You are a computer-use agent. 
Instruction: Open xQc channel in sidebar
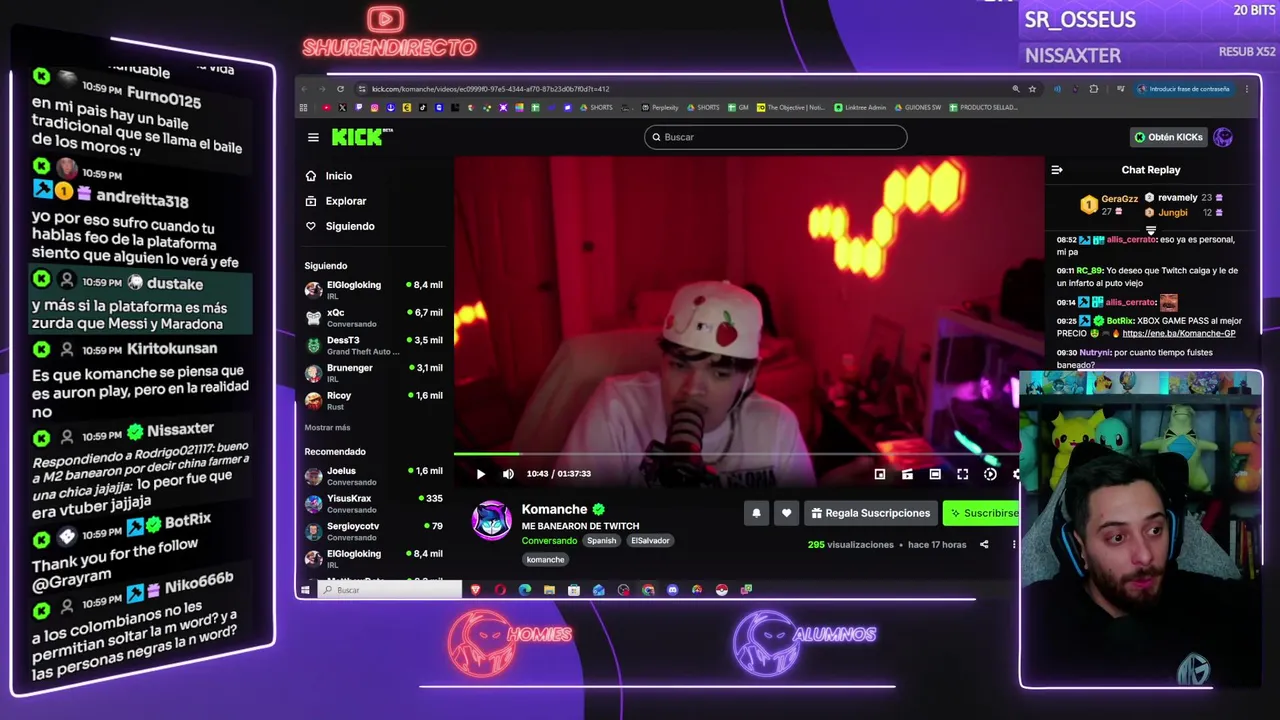[x=373, y=317]
